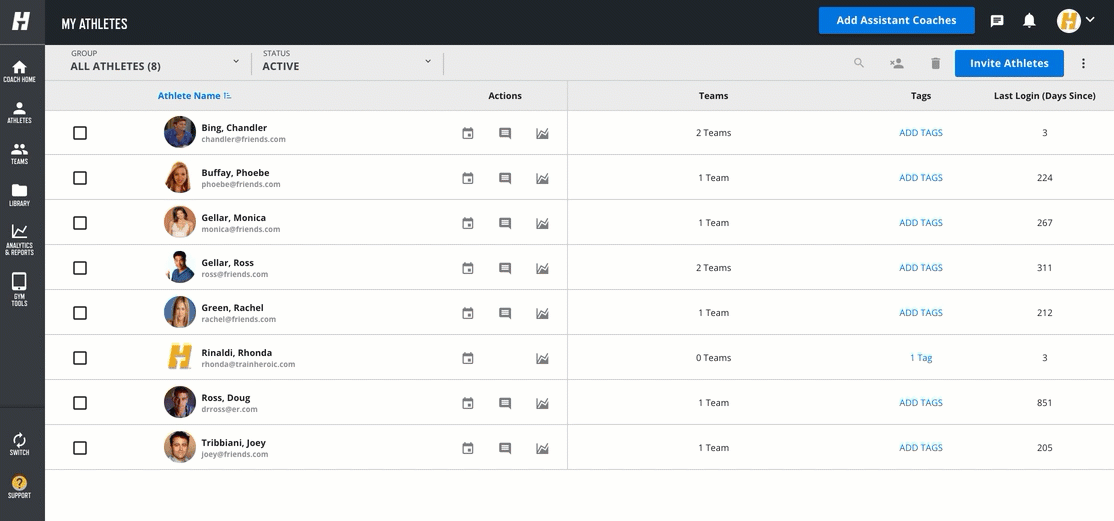Message Ross Gellar via chat icon
Screen dimensions: 1114x521
click(505, 268)
